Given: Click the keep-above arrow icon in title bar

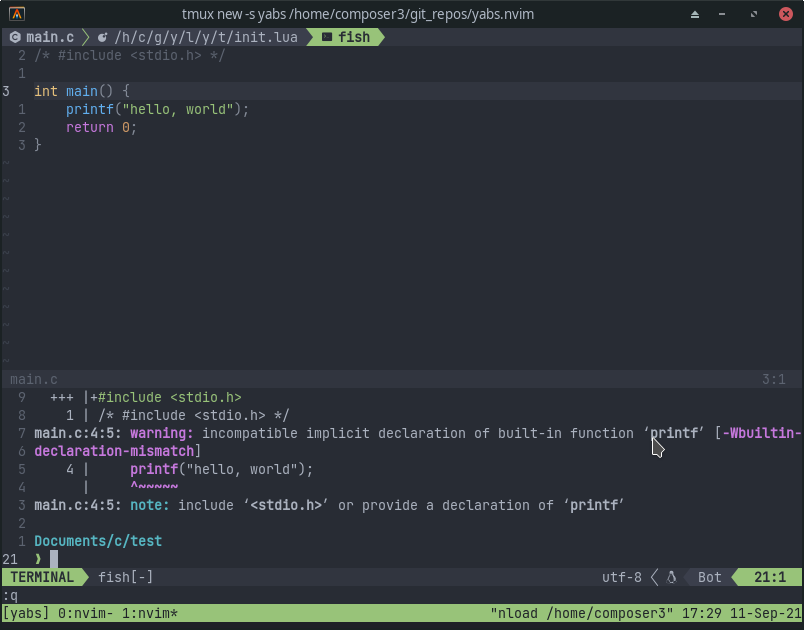Looking at the screenshot, I should pos(695,14).
